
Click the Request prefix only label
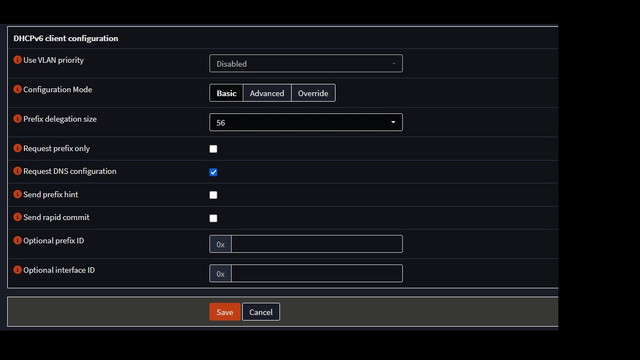tap(56, 149)
